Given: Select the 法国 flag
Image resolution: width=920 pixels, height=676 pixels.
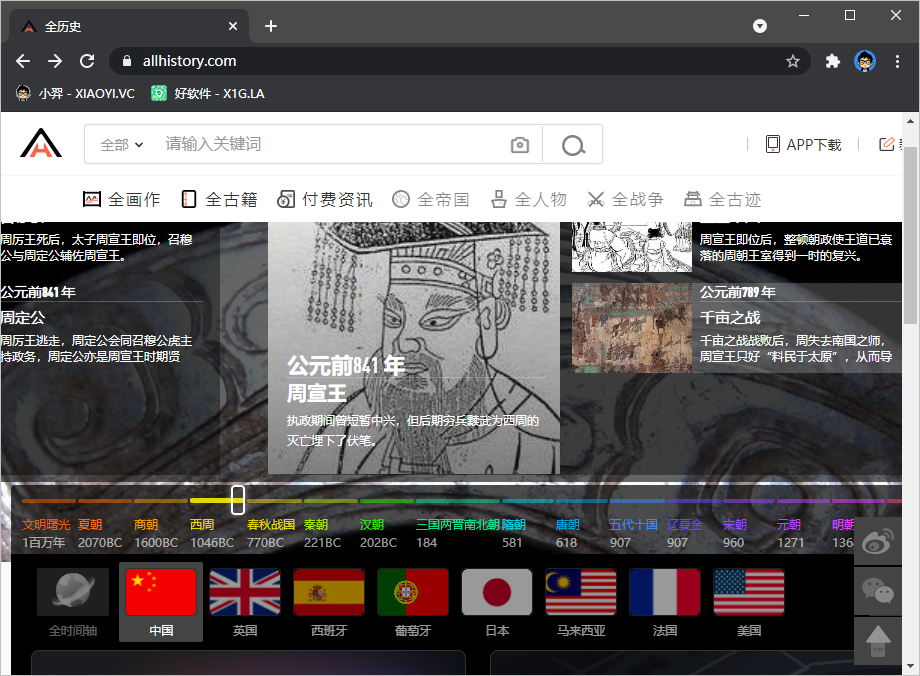Looking at the screenshot, I should click(665, 592).
